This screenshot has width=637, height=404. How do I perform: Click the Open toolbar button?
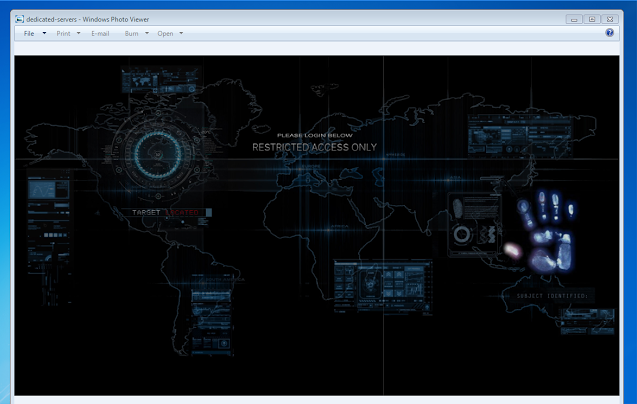(x=165, y=33)
